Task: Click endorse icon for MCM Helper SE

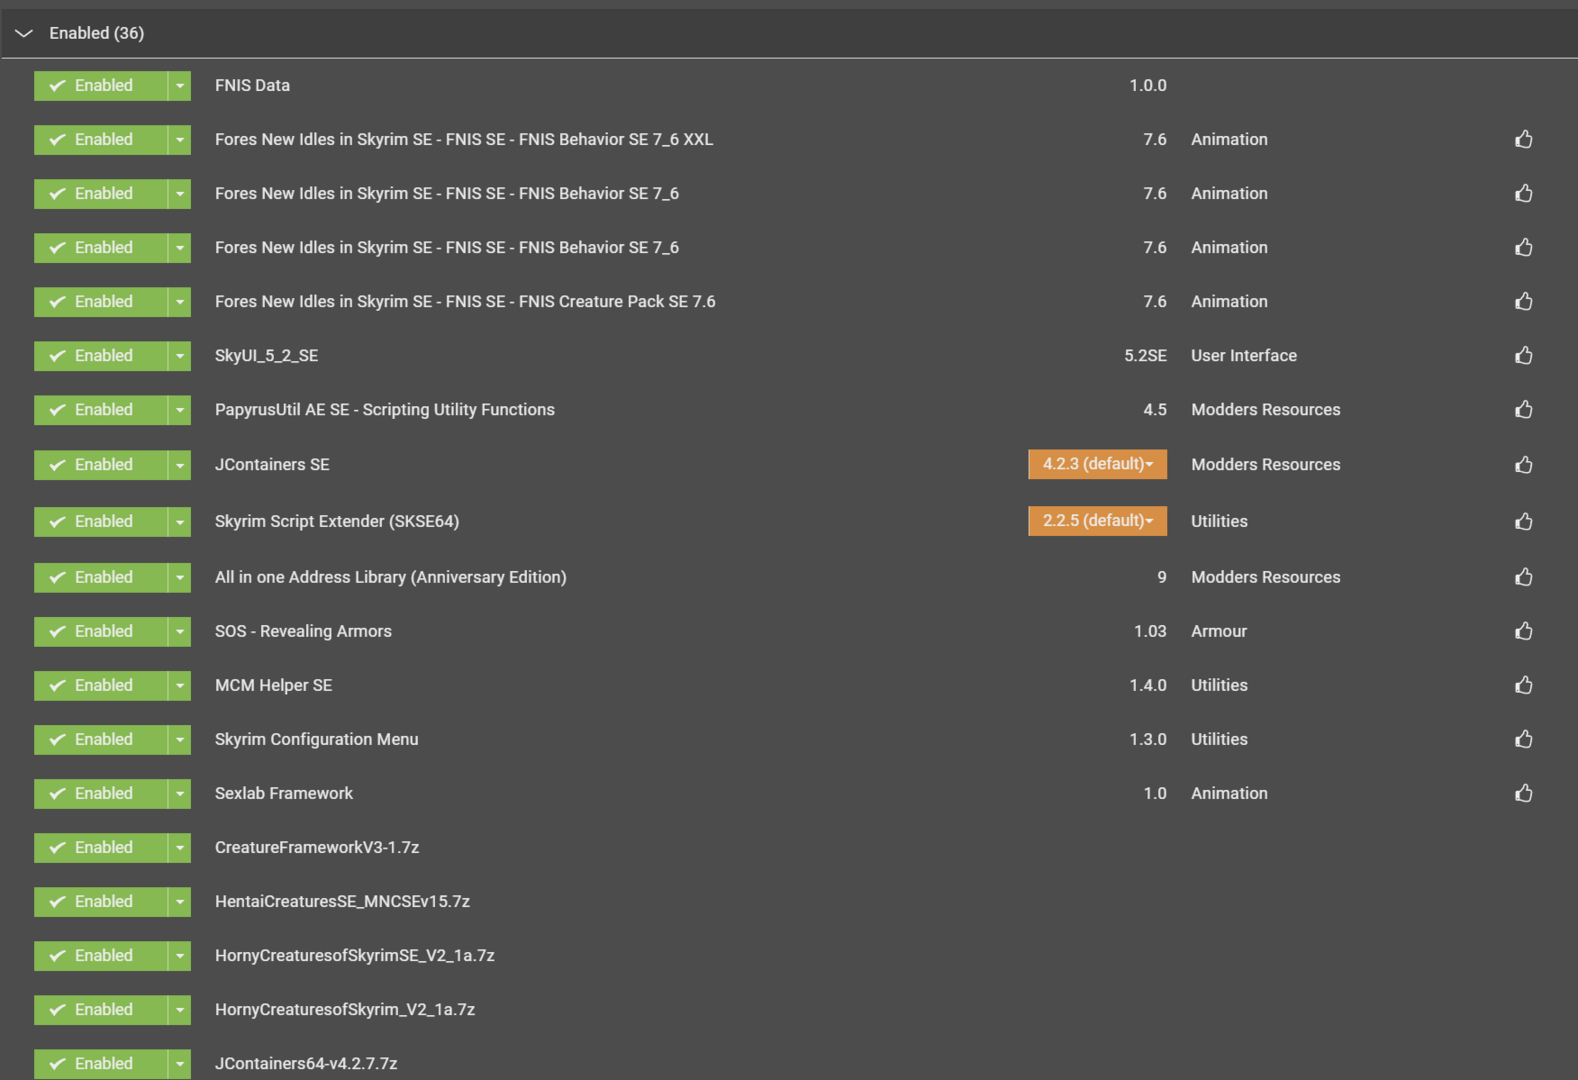Action: tap(1523, 685)
